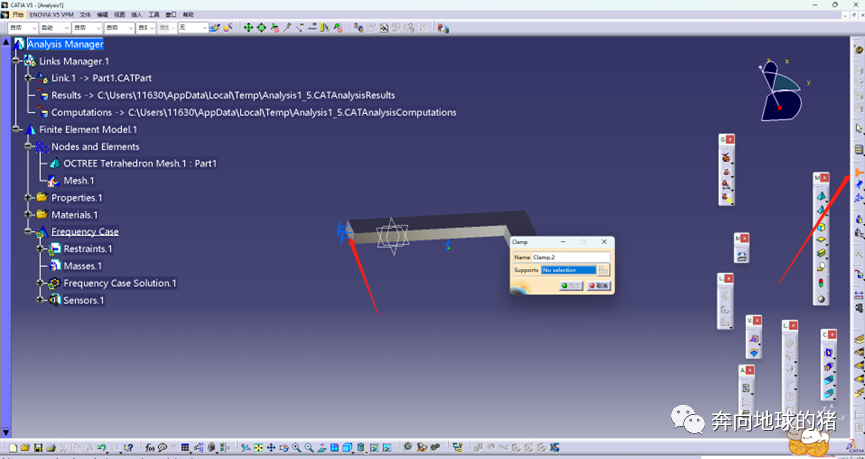Save the analysis with the floppy icon
The image size is (865, 459).
tap(38, 447)
